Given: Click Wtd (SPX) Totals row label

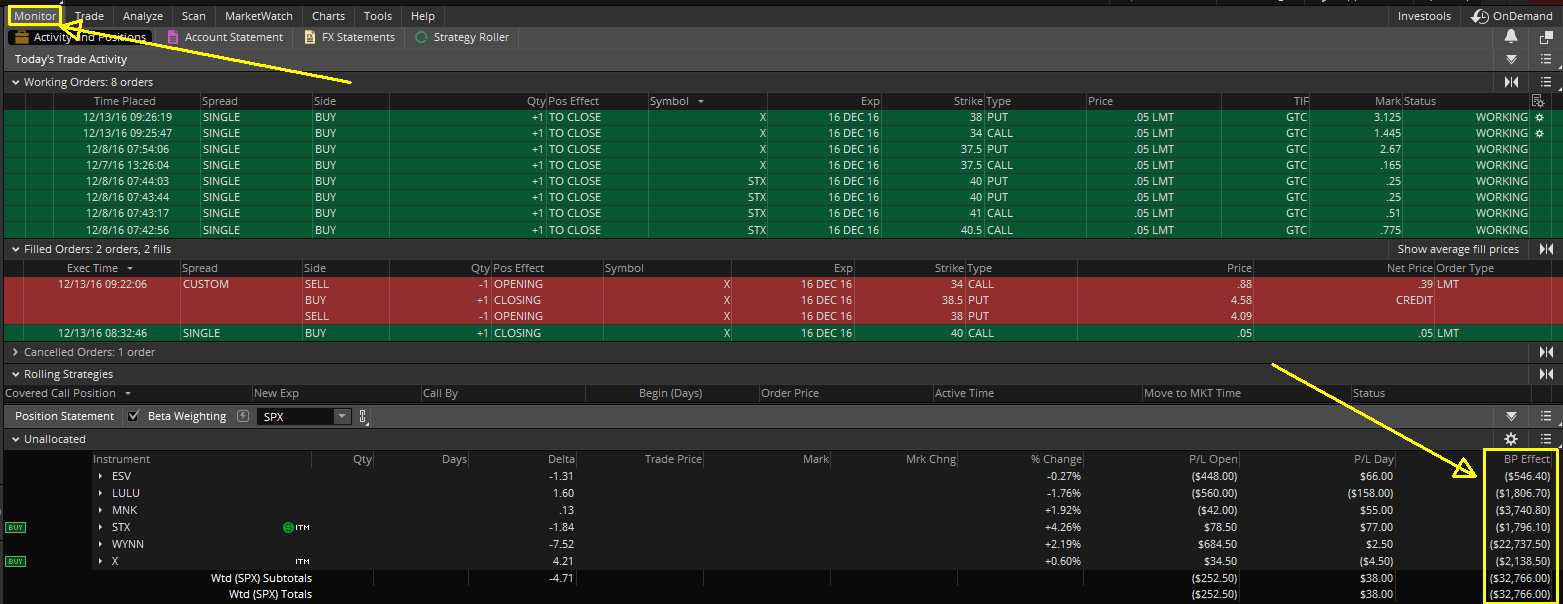Looking at the screenshot, I should point(270,594).
